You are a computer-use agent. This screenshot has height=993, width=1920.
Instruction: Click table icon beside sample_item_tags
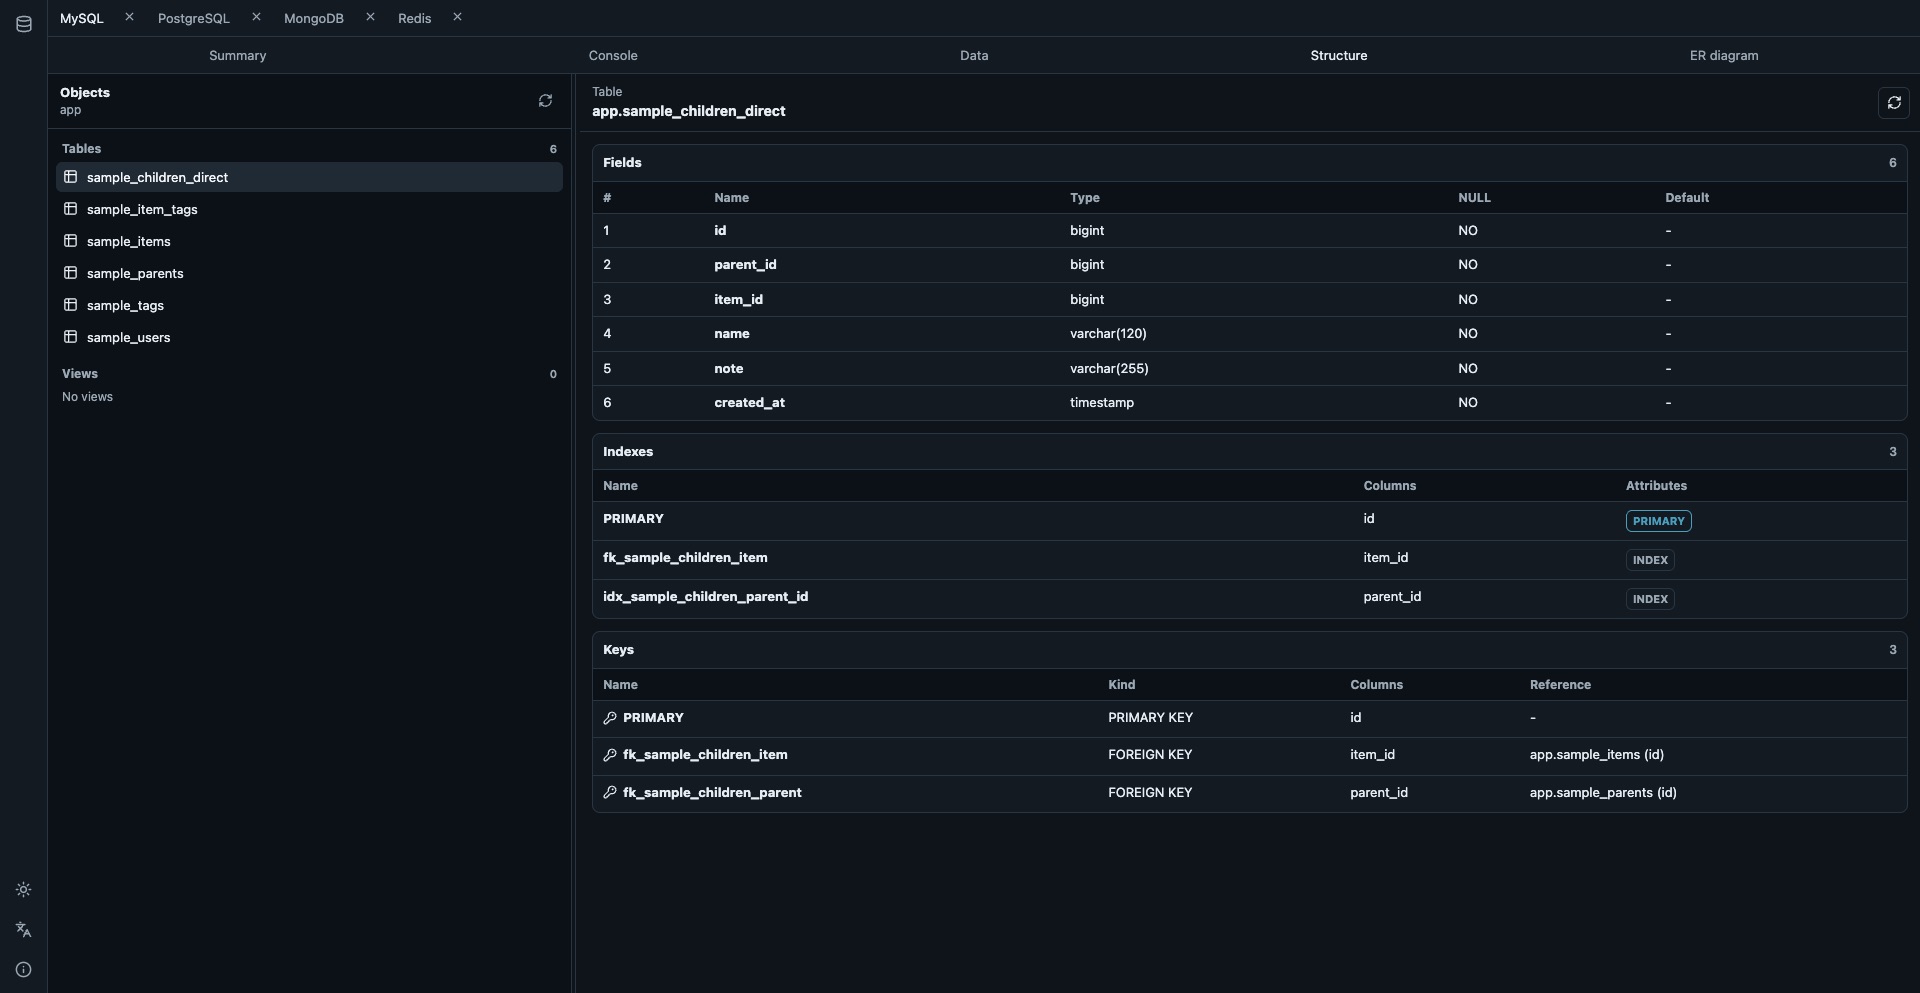tap(71, 209)
